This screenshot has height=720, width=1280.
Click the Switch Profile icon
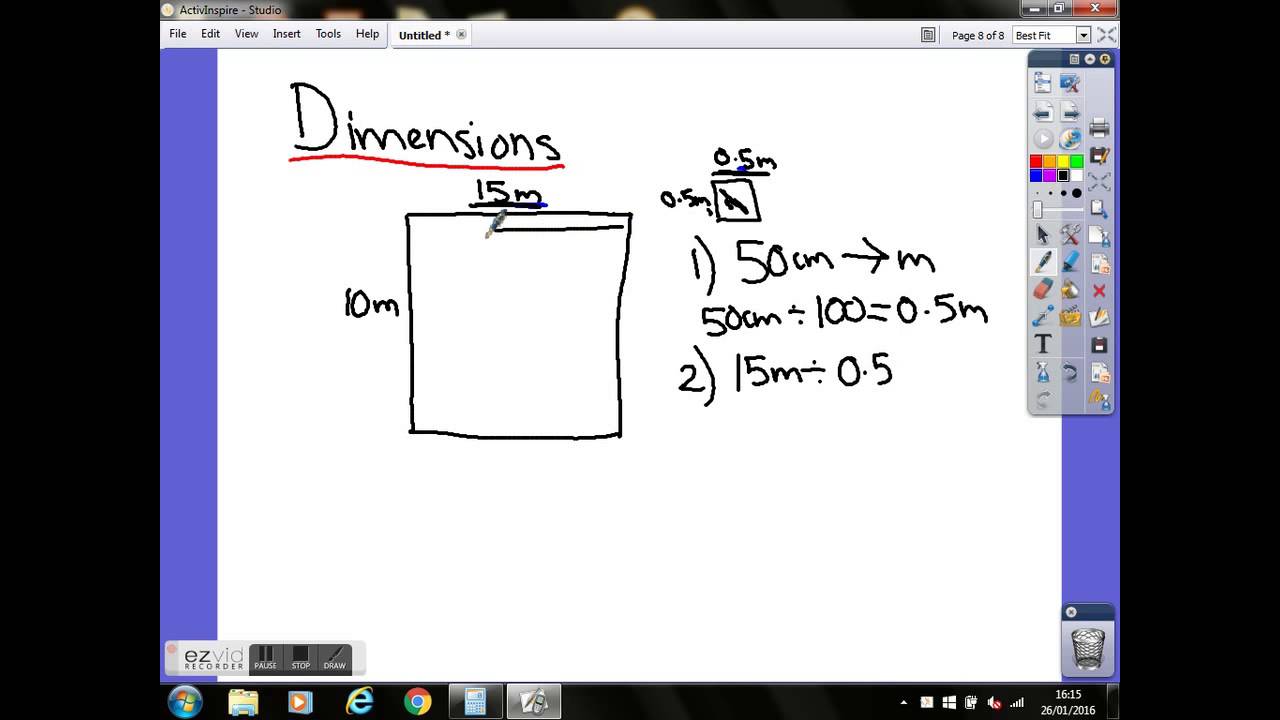pyautogui.click(x=1070, y=83)
